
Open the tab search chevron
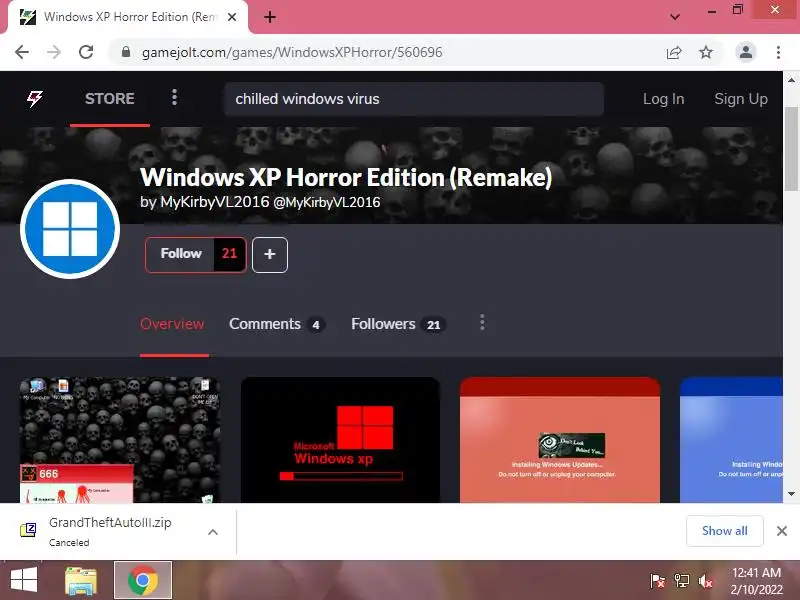coord(674,17)
